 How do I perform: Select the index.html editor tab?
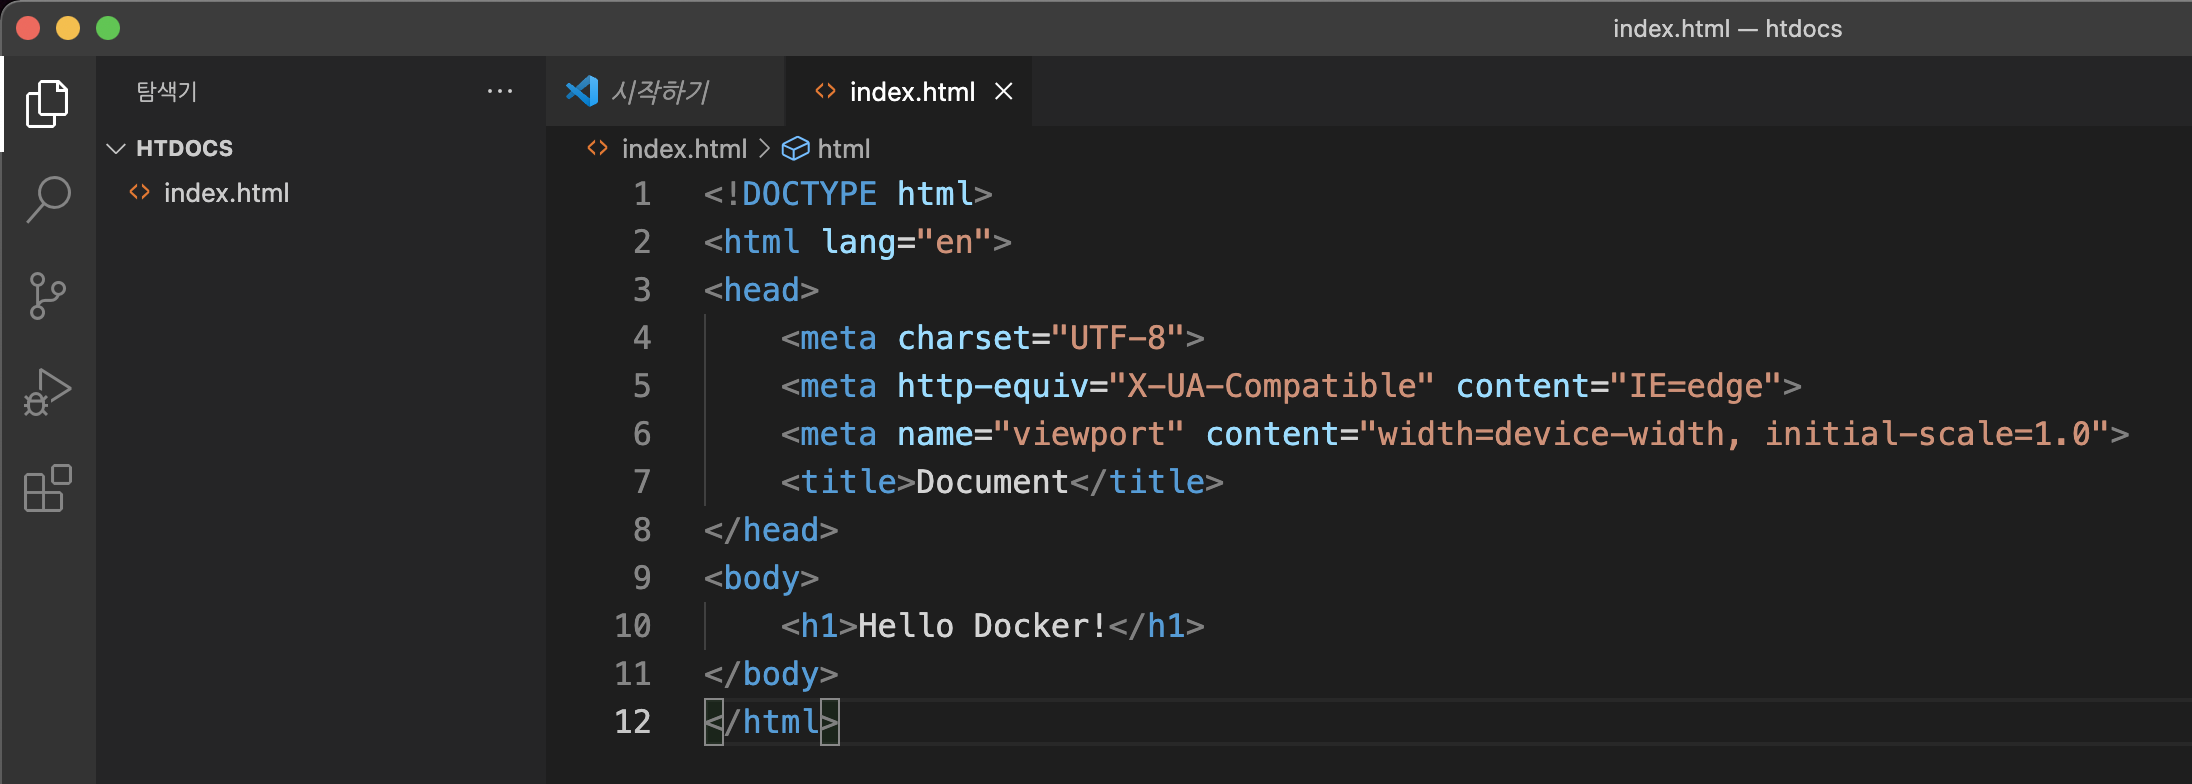point(909,91)
